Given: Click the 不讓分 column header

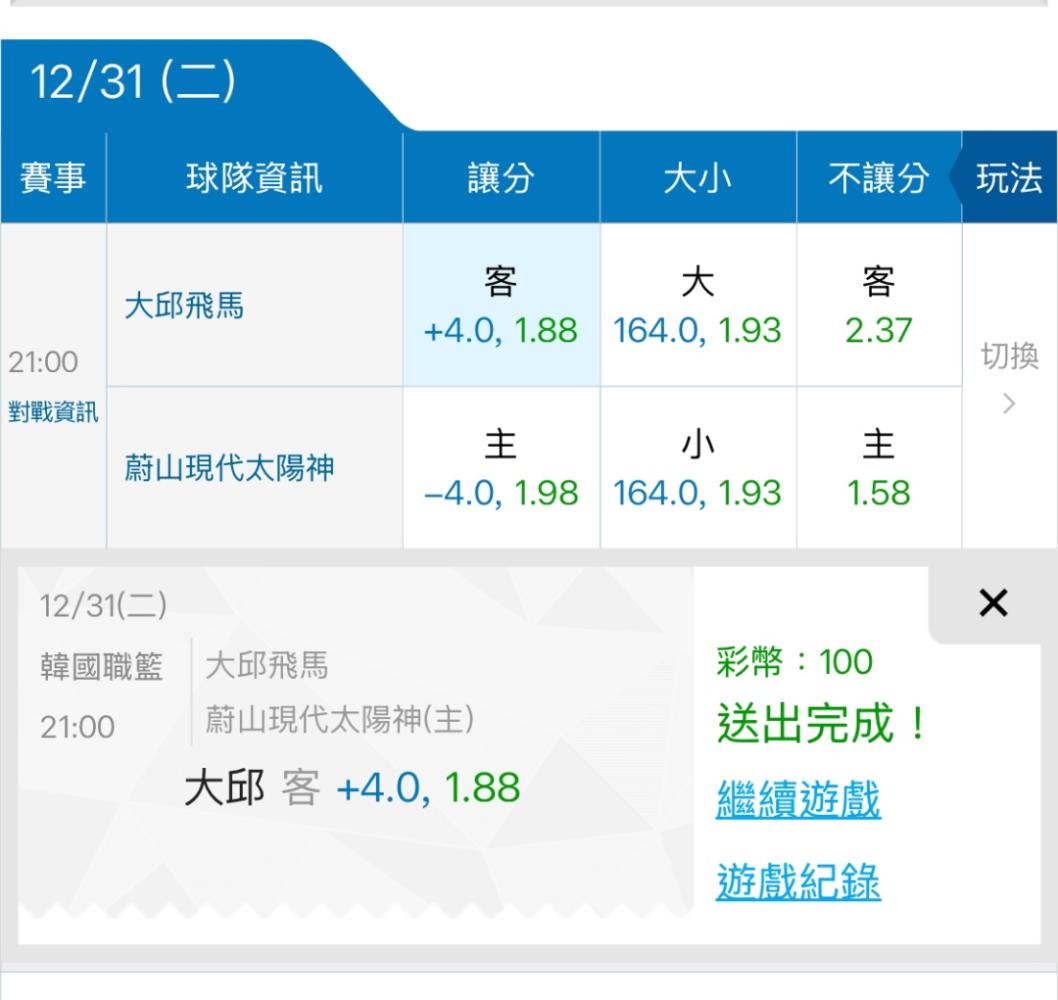Looking at the screenshot, I should click(x=879, y=177).
